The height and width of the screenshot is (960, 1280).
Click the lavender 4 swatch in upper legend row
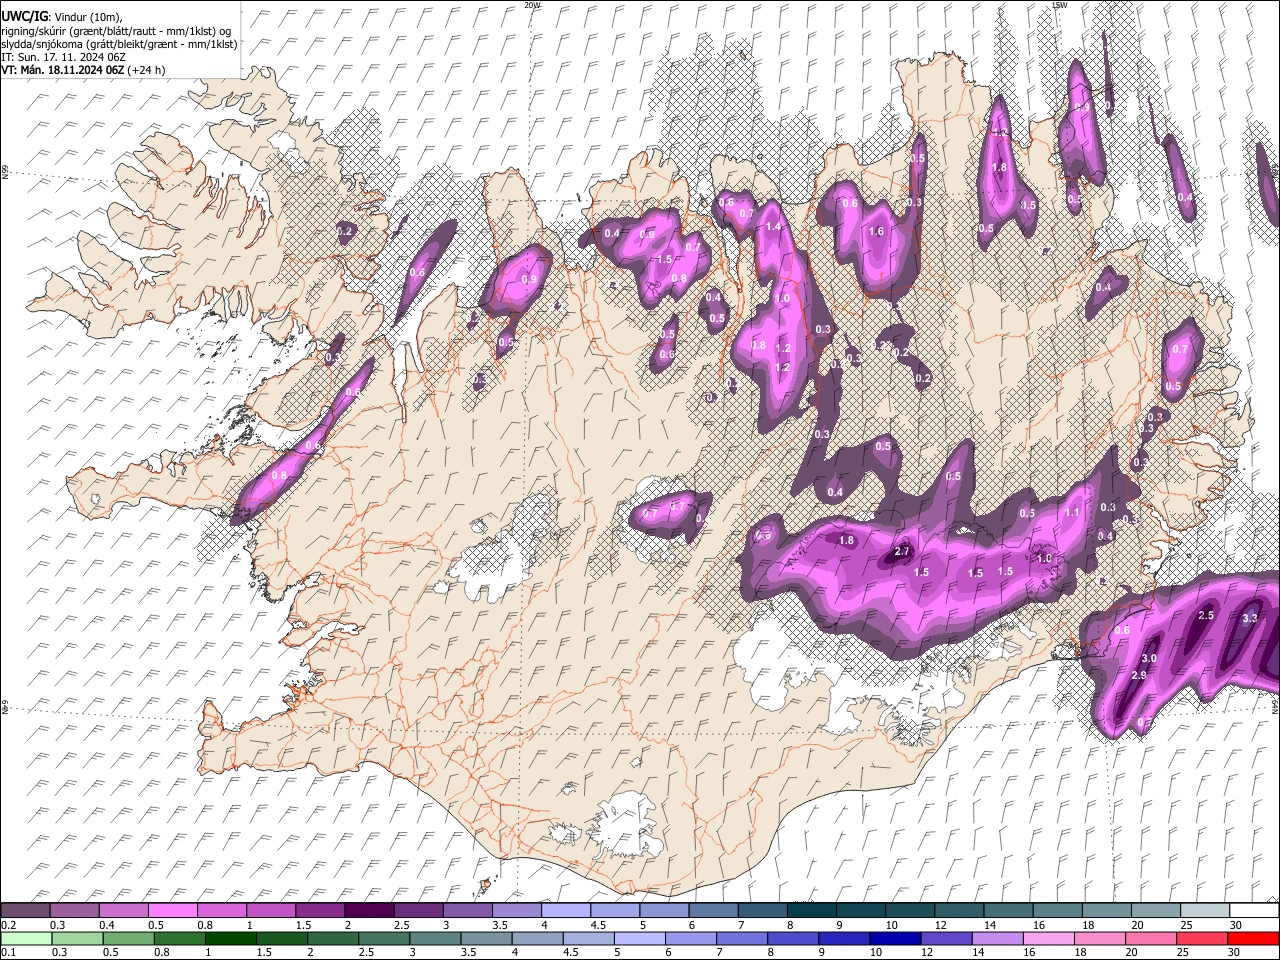pos(566,911)
